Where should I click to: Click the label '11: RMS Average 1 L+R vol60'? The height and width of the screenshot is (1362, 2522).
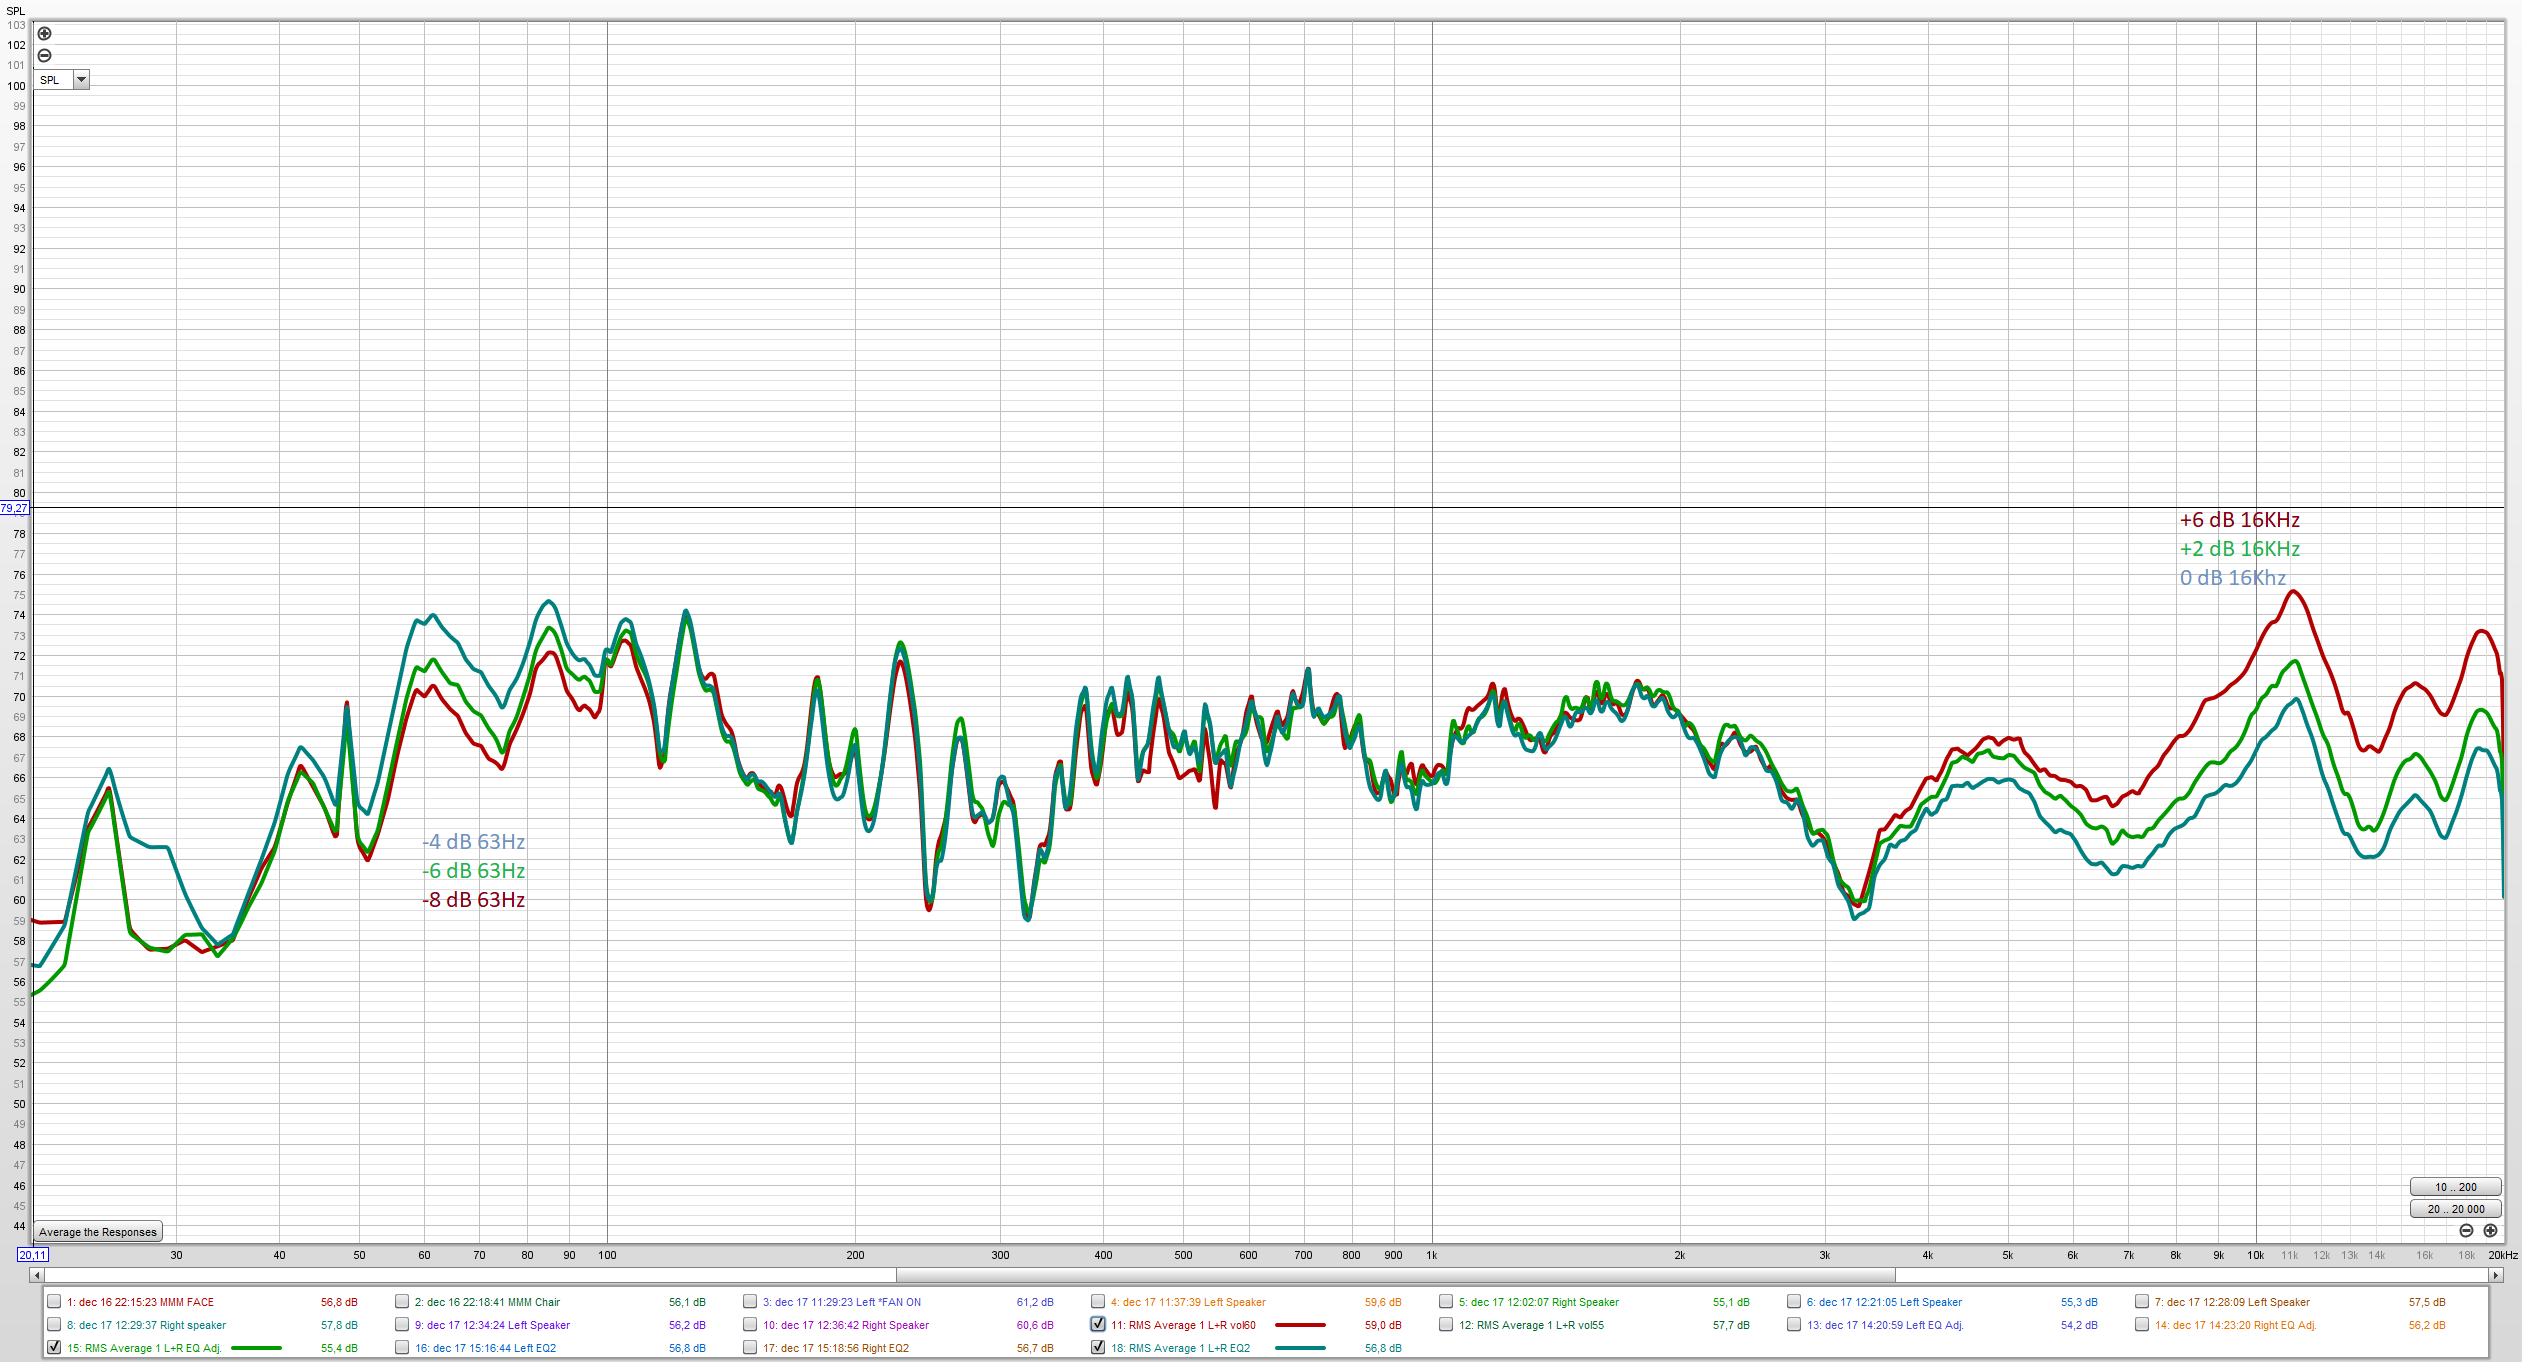pos(1183,1325)
